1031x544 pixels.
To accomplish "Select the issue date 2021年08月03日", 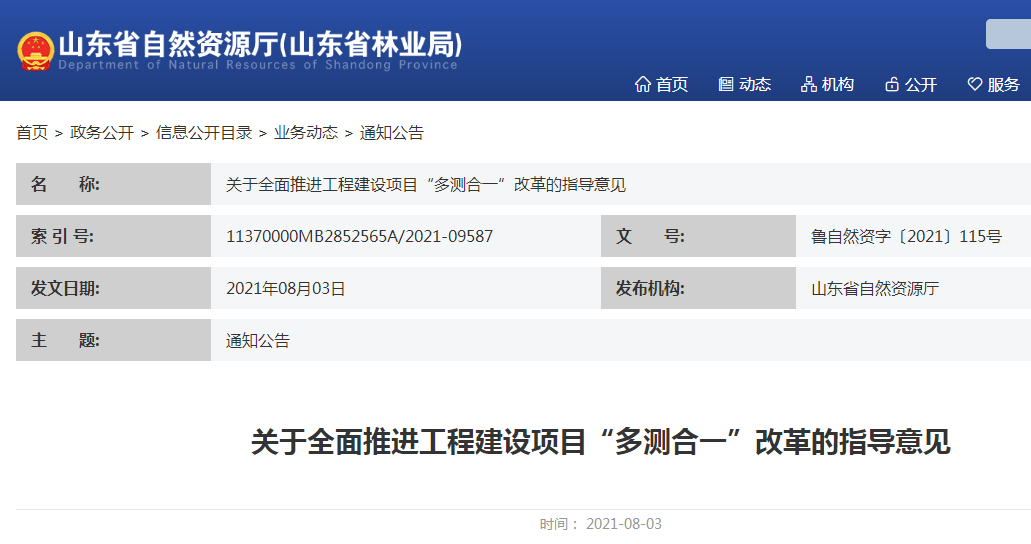I will point(285,288).
